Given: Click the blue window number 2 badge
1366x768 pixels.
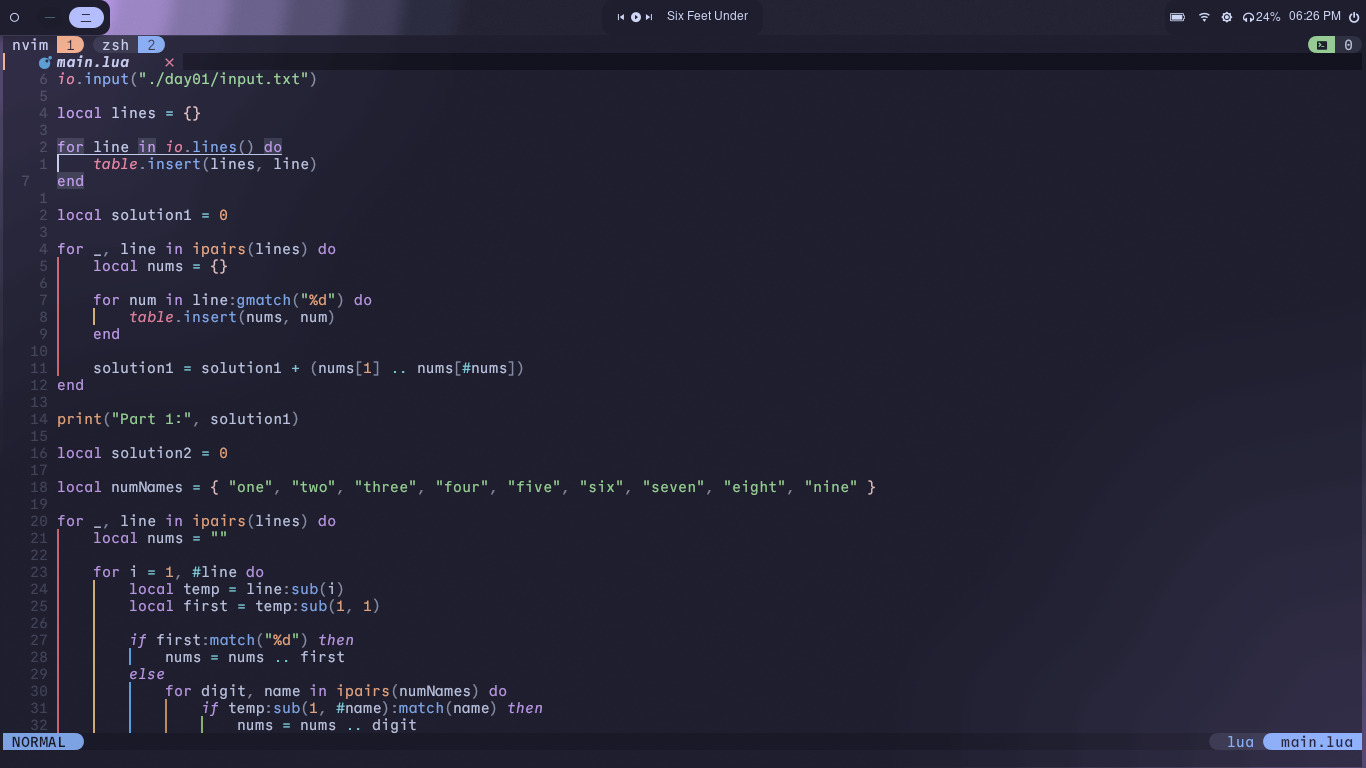Looking at the screenshot, I should 151,45.
